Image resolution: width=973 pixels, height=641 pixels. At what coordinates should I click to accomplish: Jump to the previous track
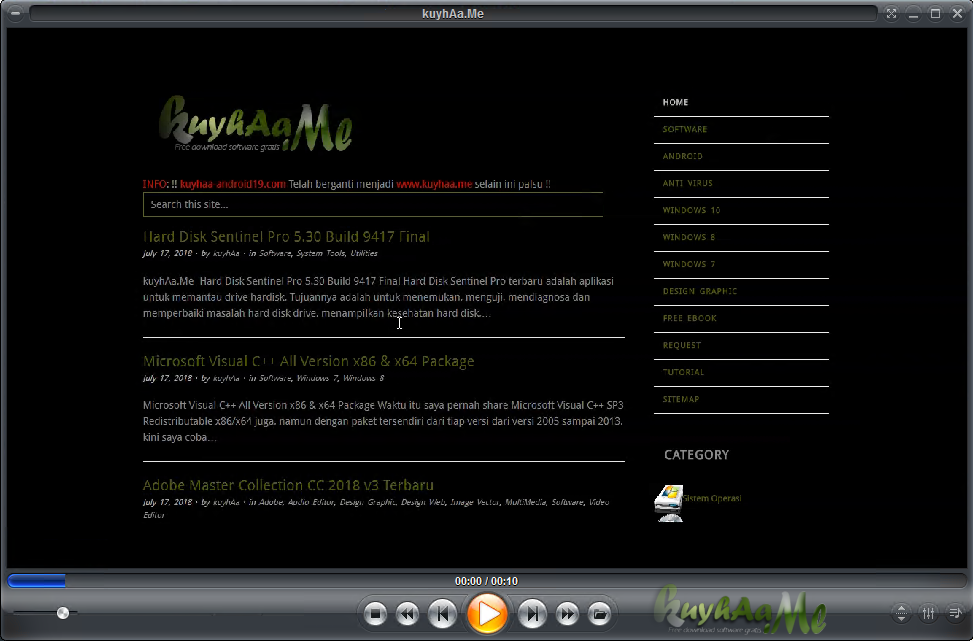(x=442, y=614)
